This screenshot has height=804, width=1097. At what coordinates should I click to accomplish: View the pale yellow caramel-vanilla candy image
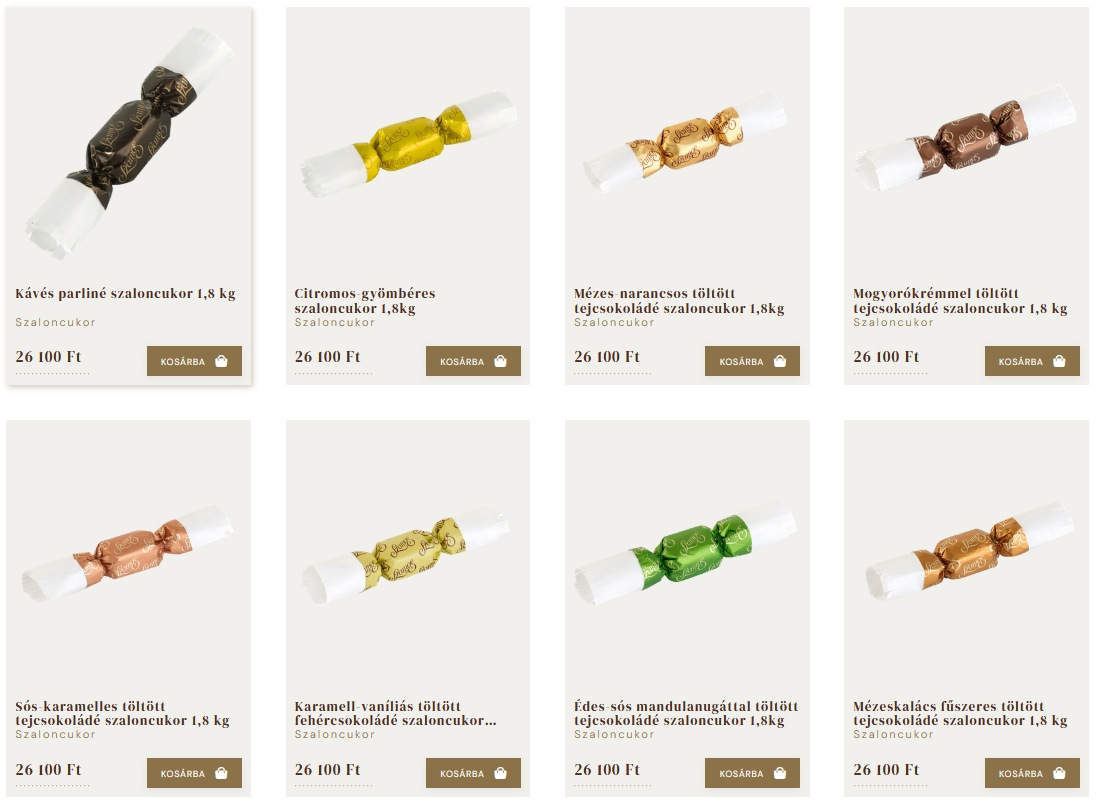404,553
